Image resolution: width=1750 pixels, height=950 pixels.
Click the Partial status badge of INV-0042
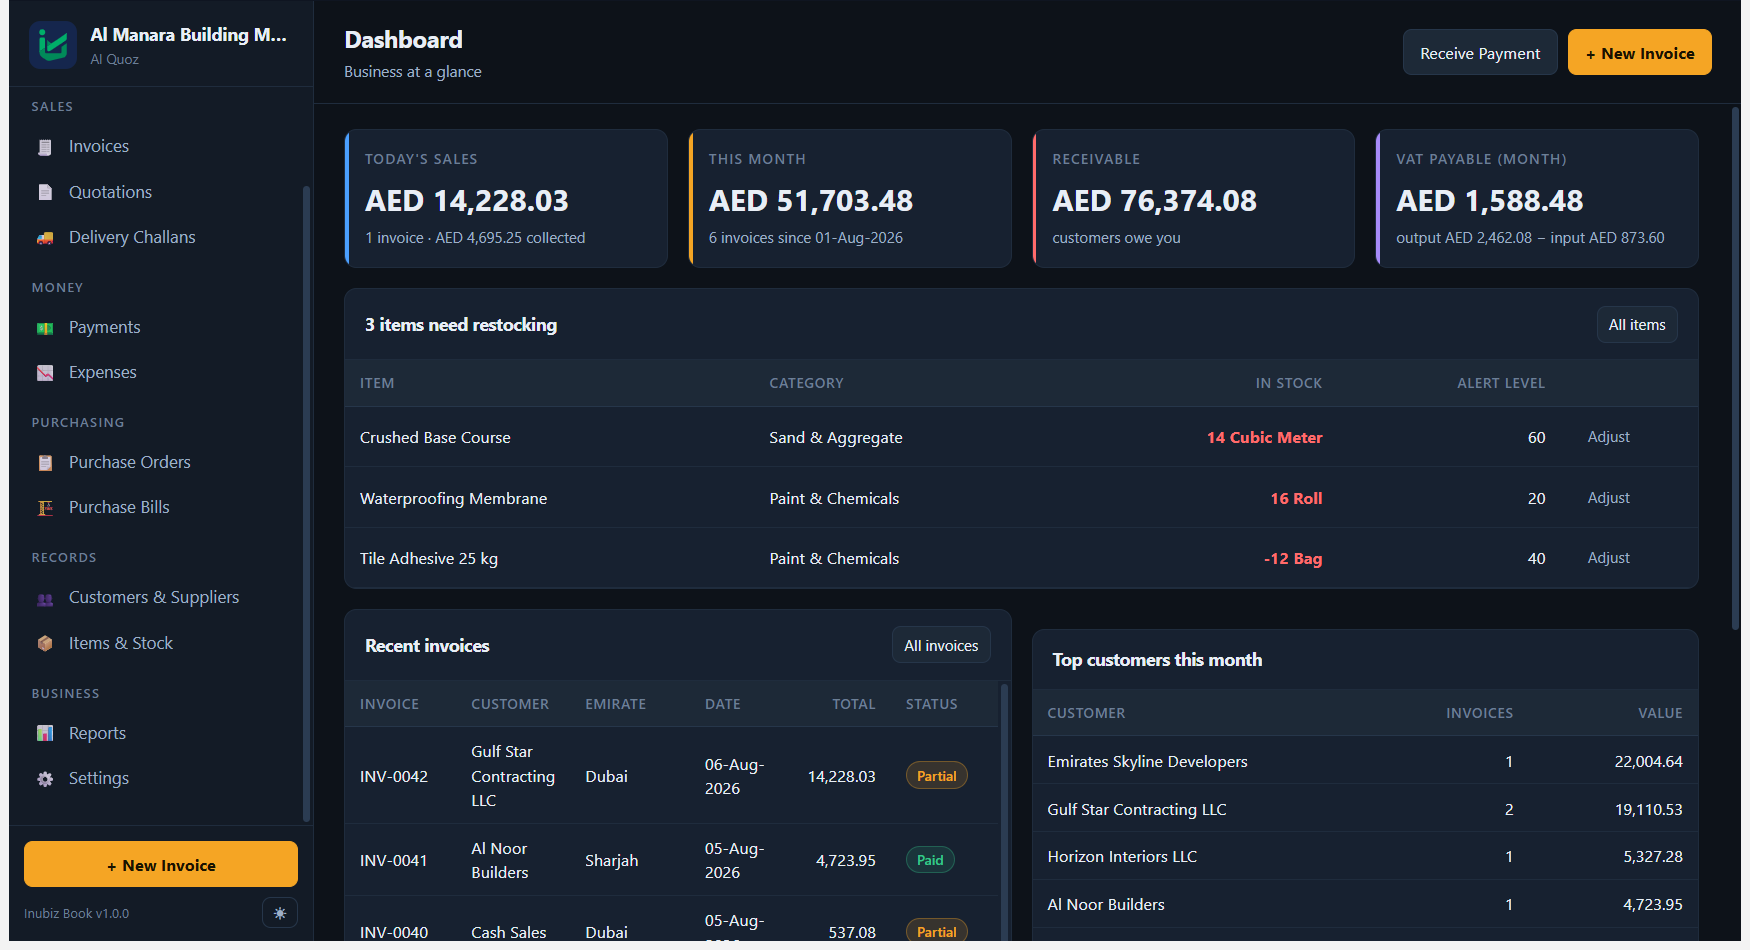click(x=936, y=776)
